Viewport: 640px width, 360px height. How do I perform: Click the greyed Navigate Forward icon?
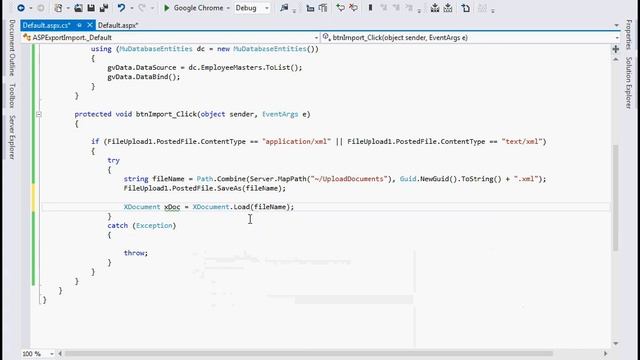click(40, 8)
